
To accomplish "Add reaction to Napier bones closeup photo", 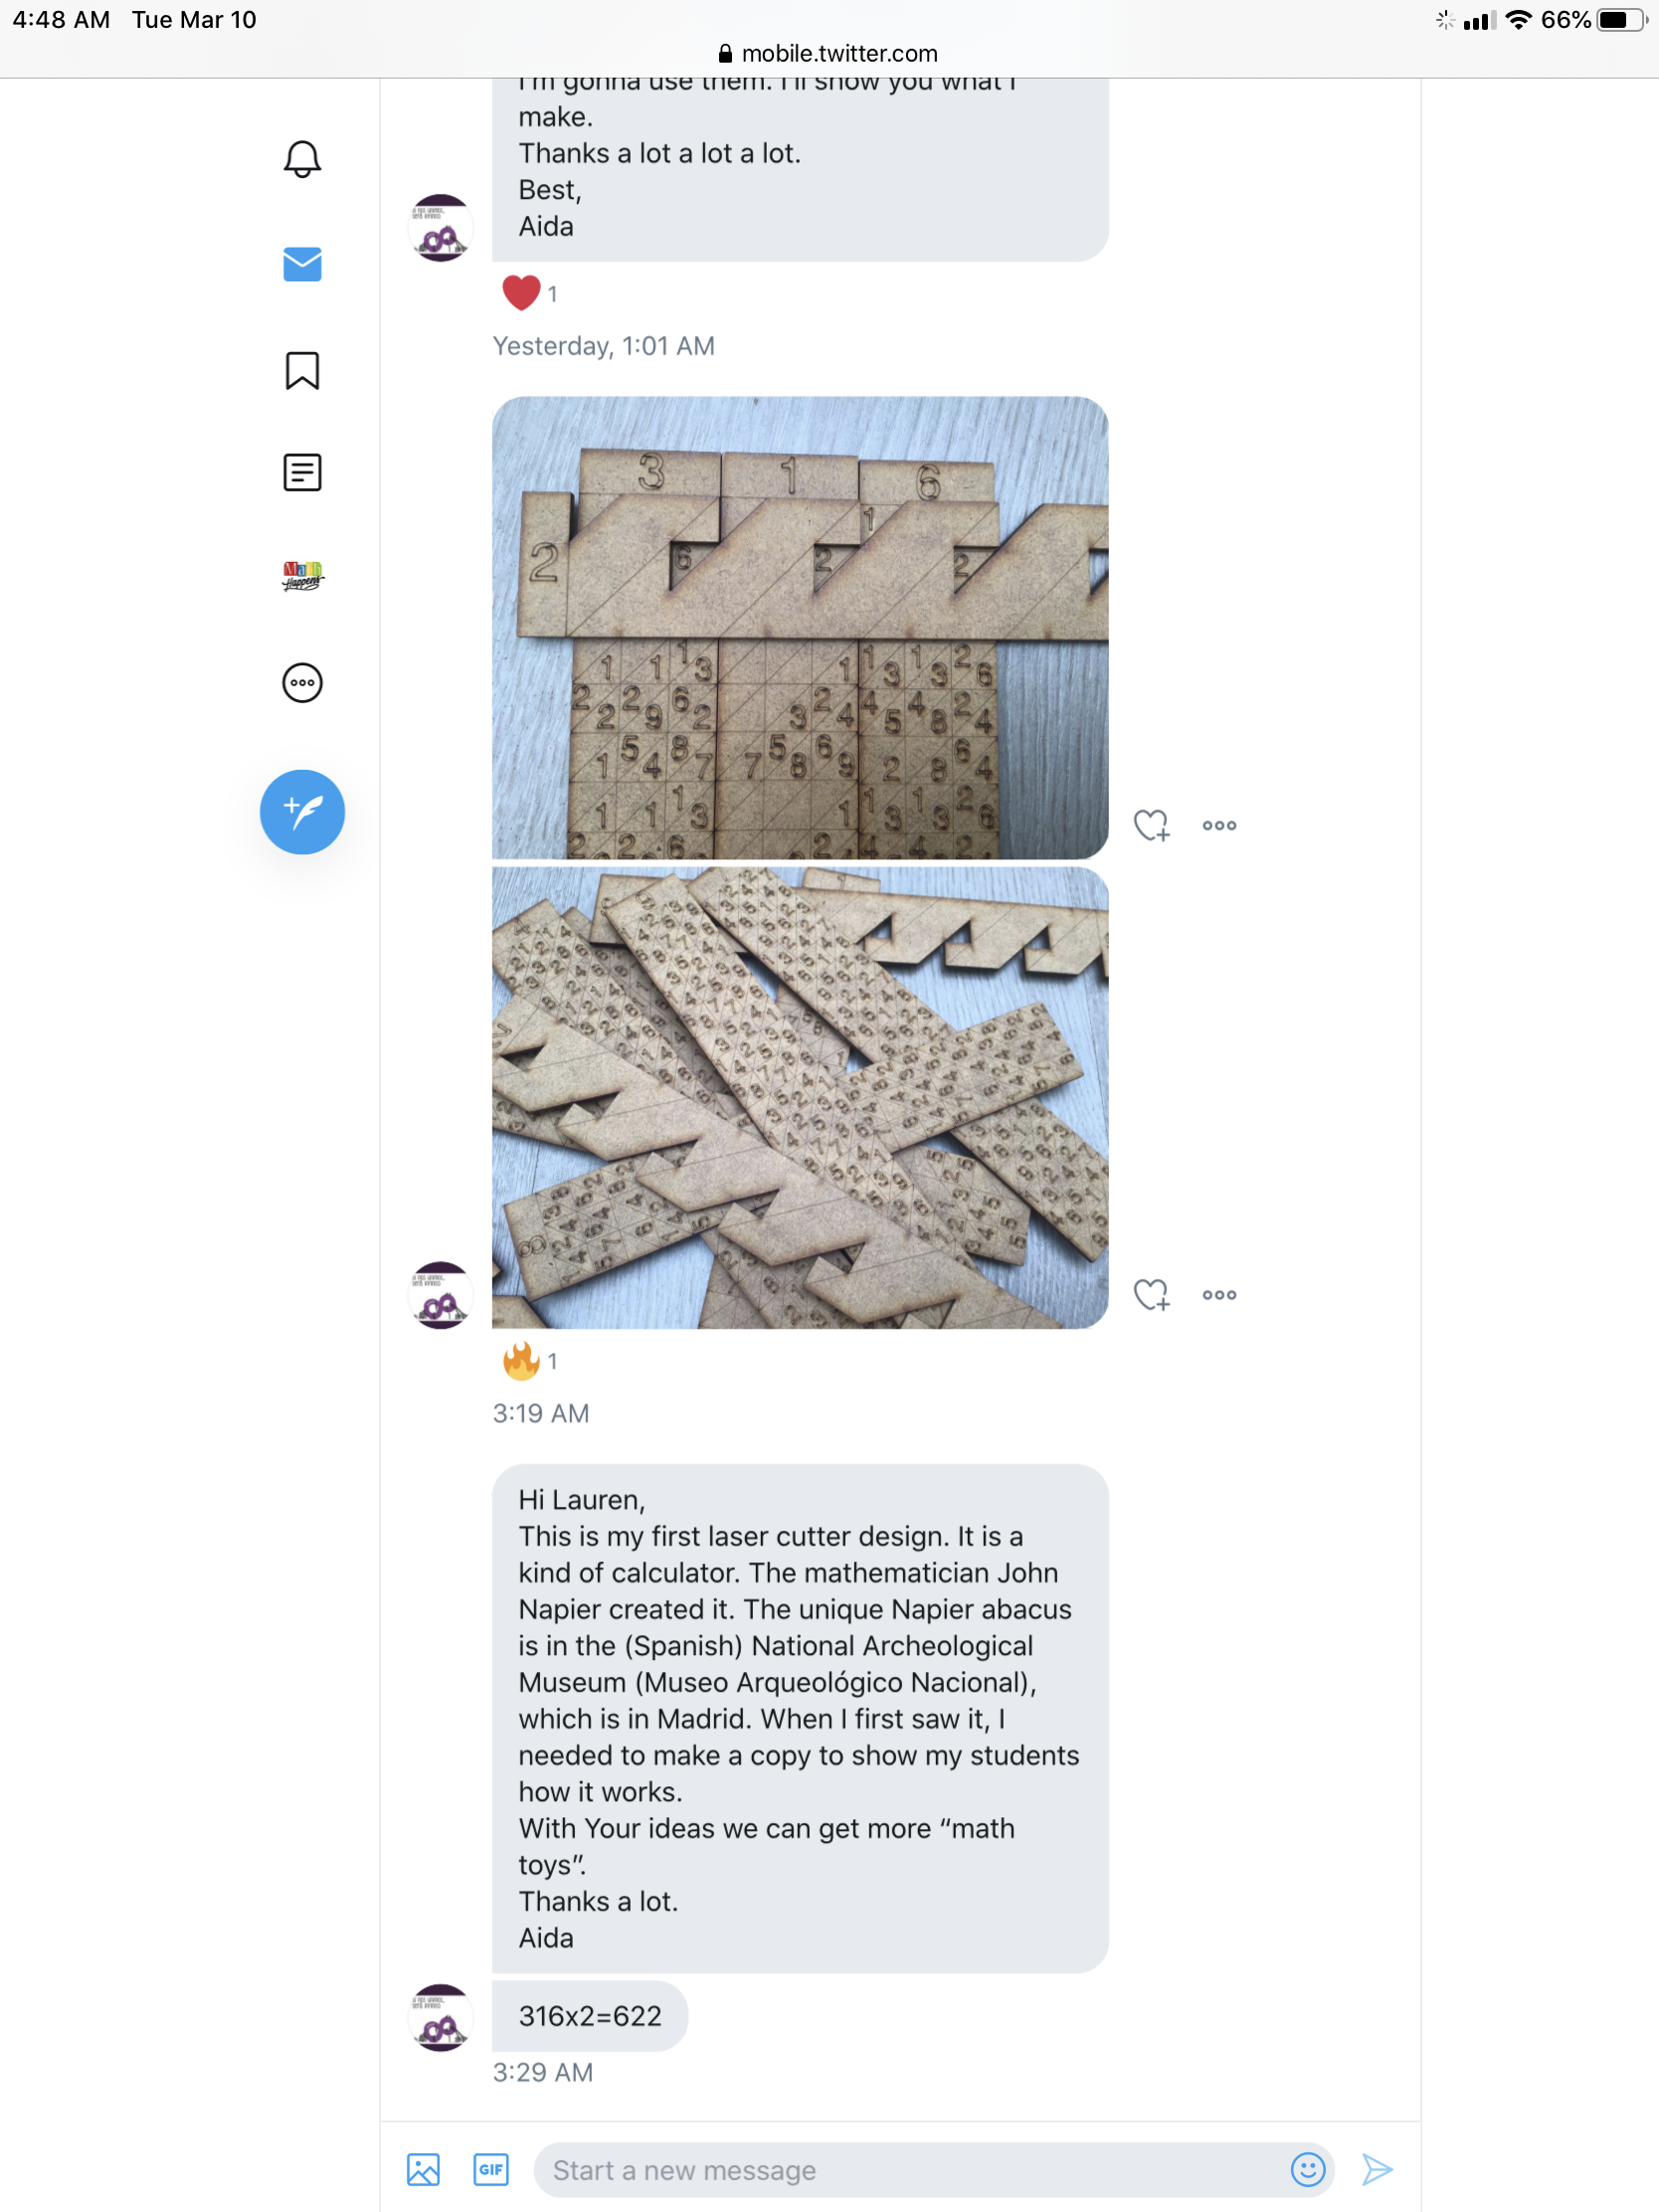I will point(1151,826).
